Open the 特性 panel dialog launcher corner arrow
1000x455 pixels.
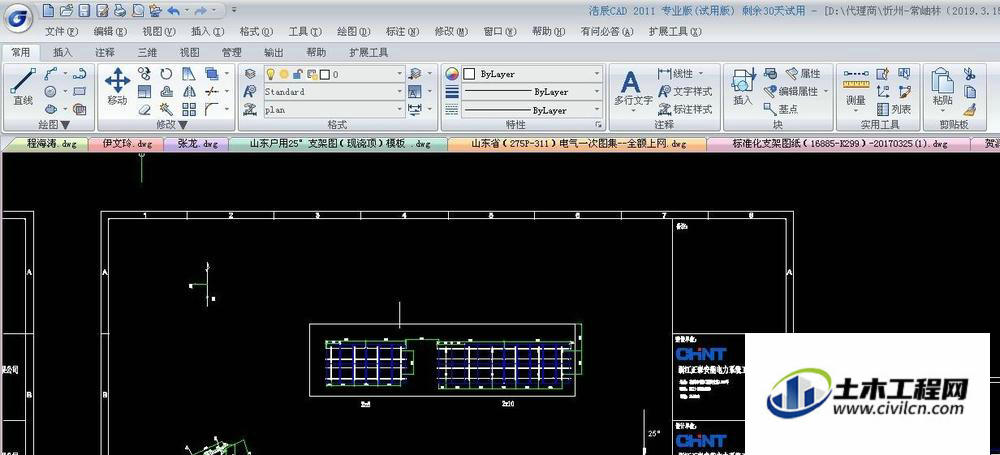(598, 125)
